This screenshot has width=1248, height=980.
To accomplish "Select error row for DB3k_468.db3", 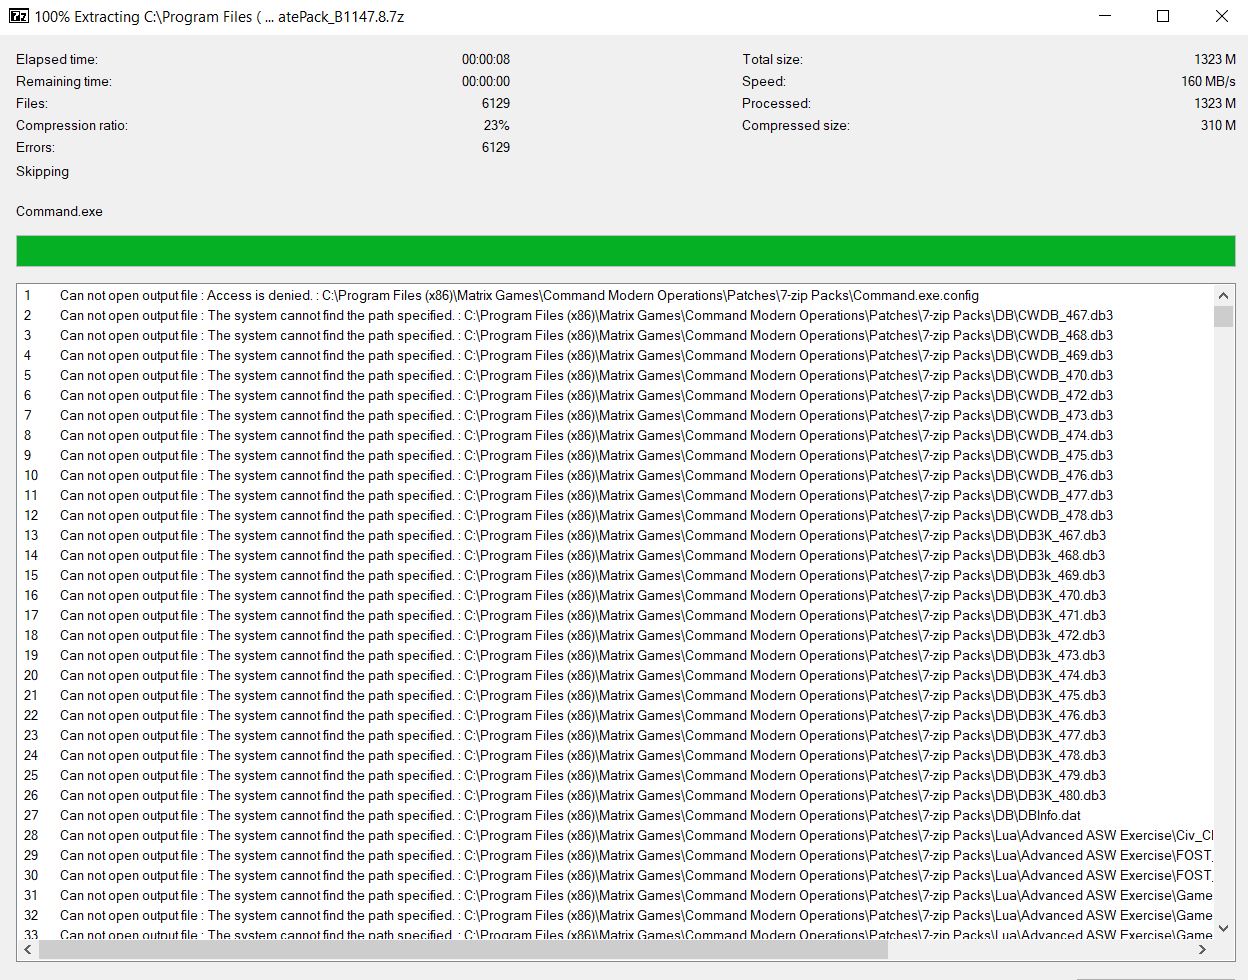I will [615, 555].
